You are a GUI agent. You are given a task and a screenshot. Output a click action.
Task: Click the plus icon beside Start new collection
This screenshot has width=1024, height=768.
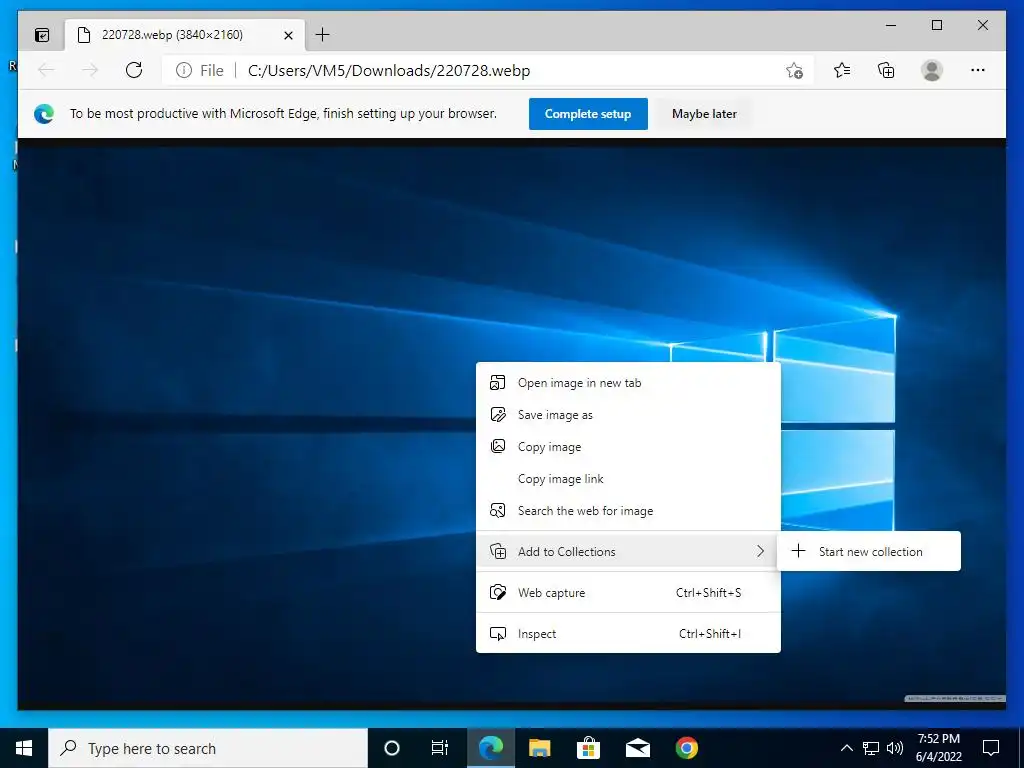click(798, 551)
